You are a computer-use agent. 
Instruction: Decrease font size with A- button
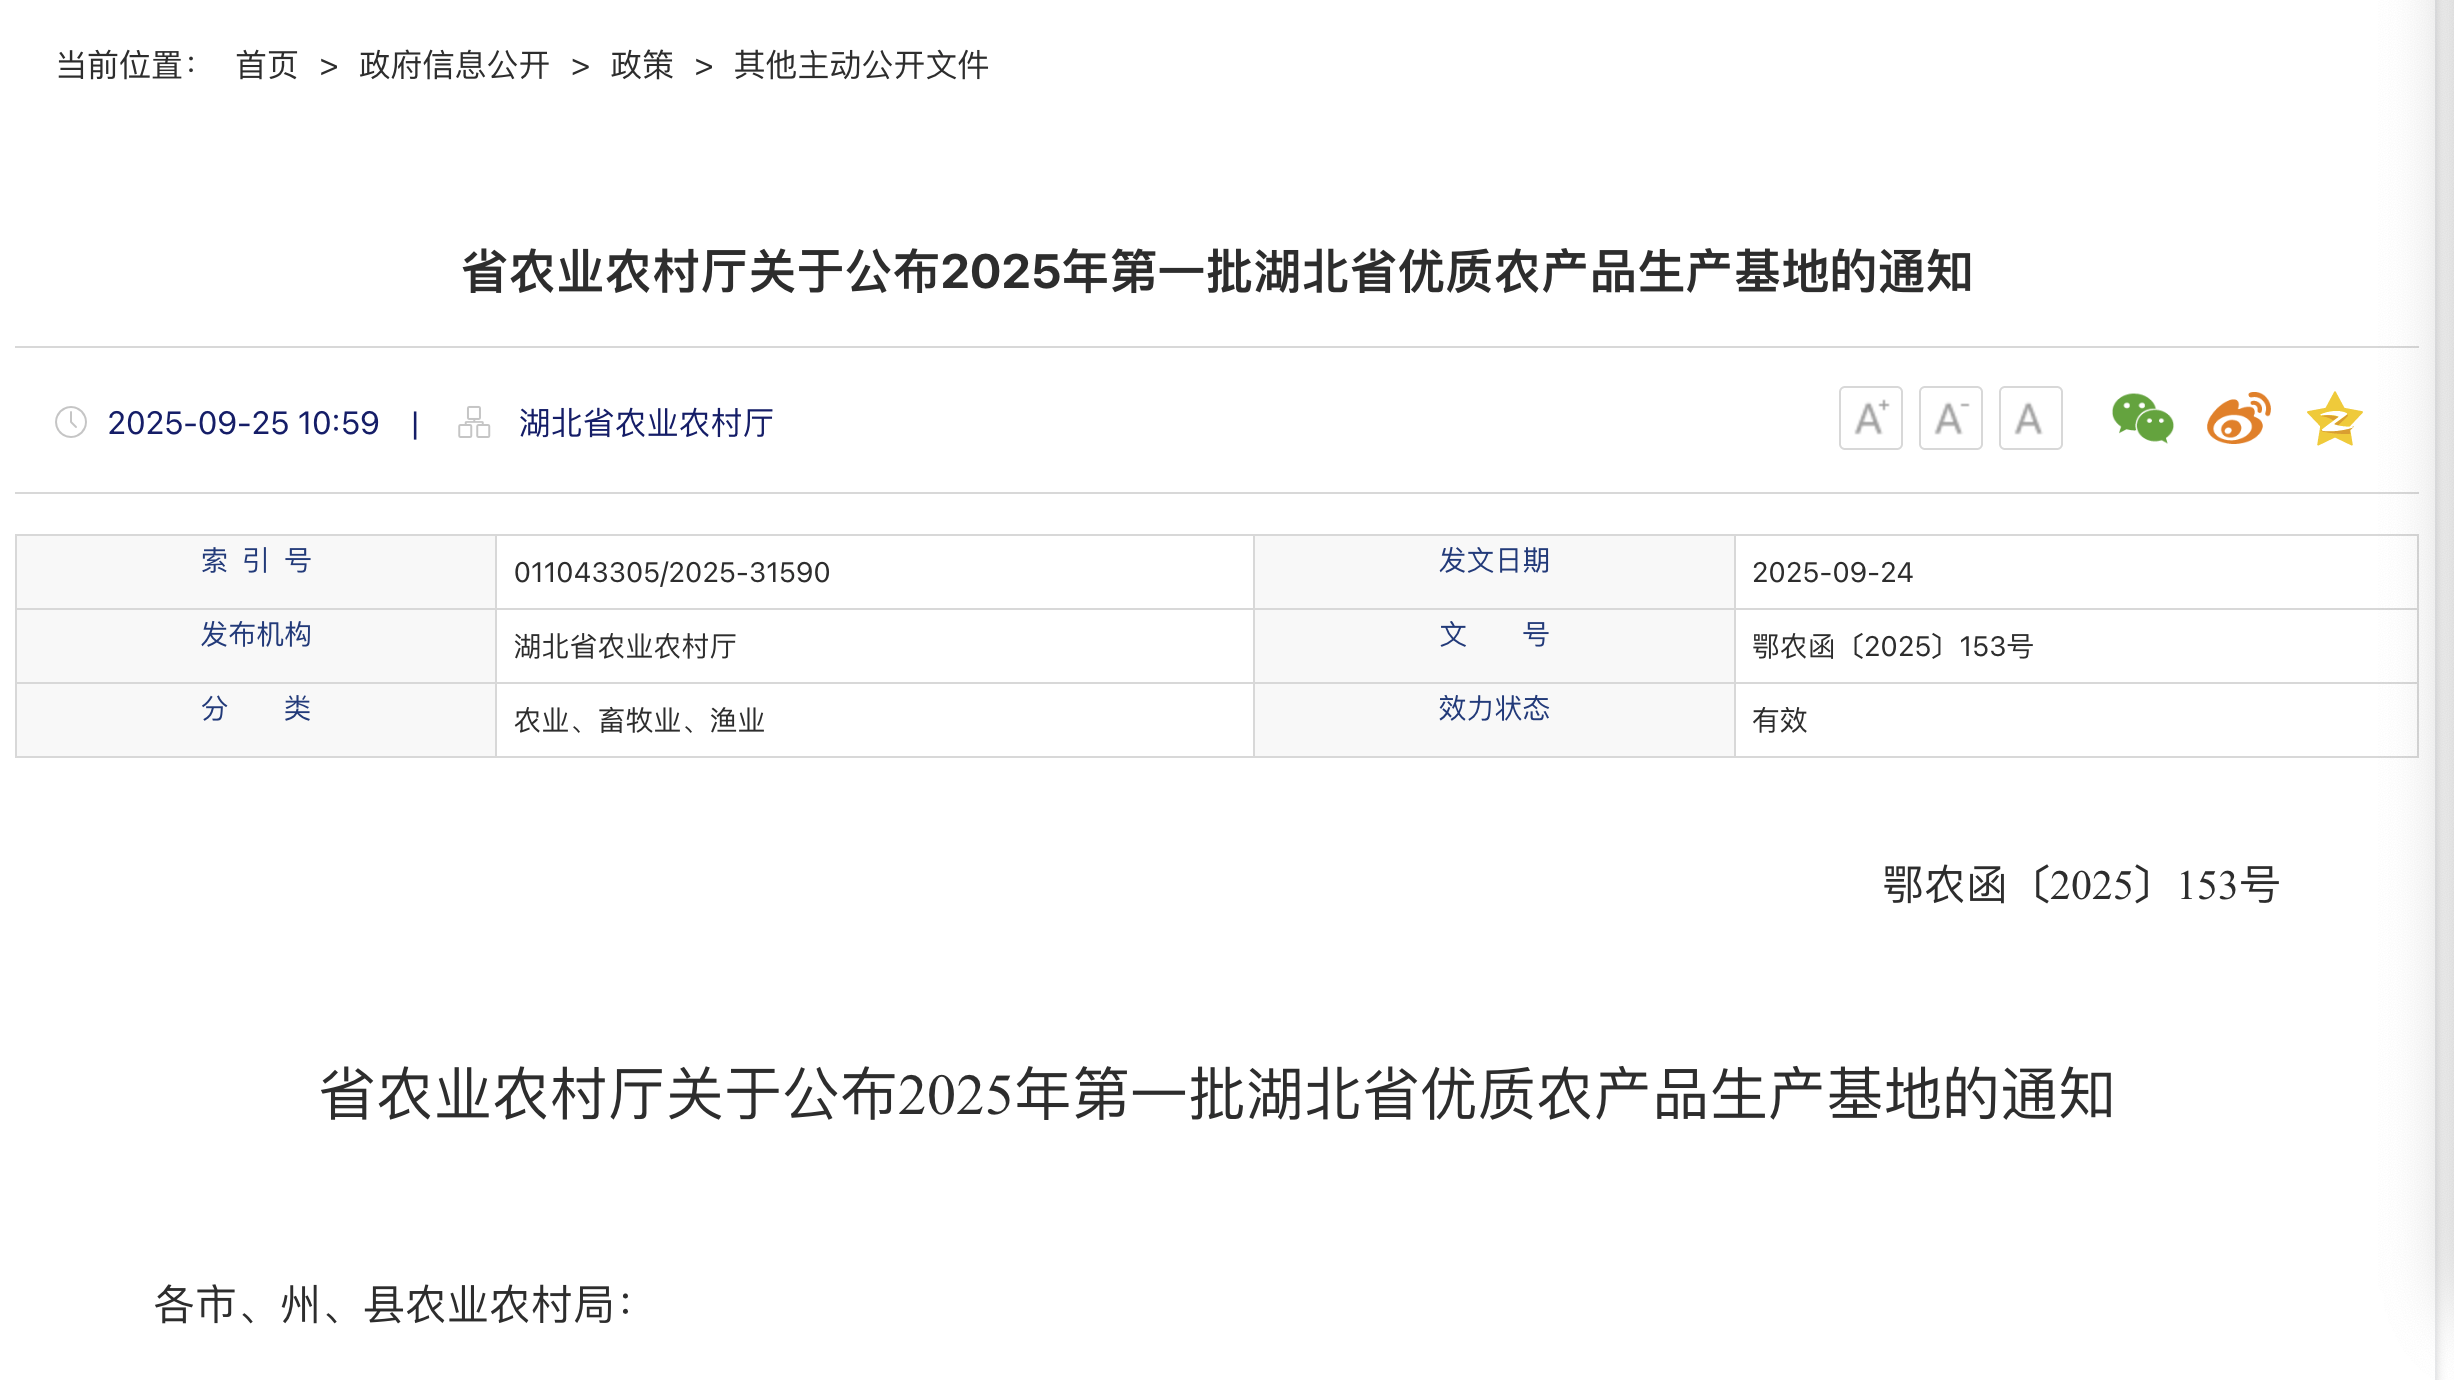tap(1950, 418)
